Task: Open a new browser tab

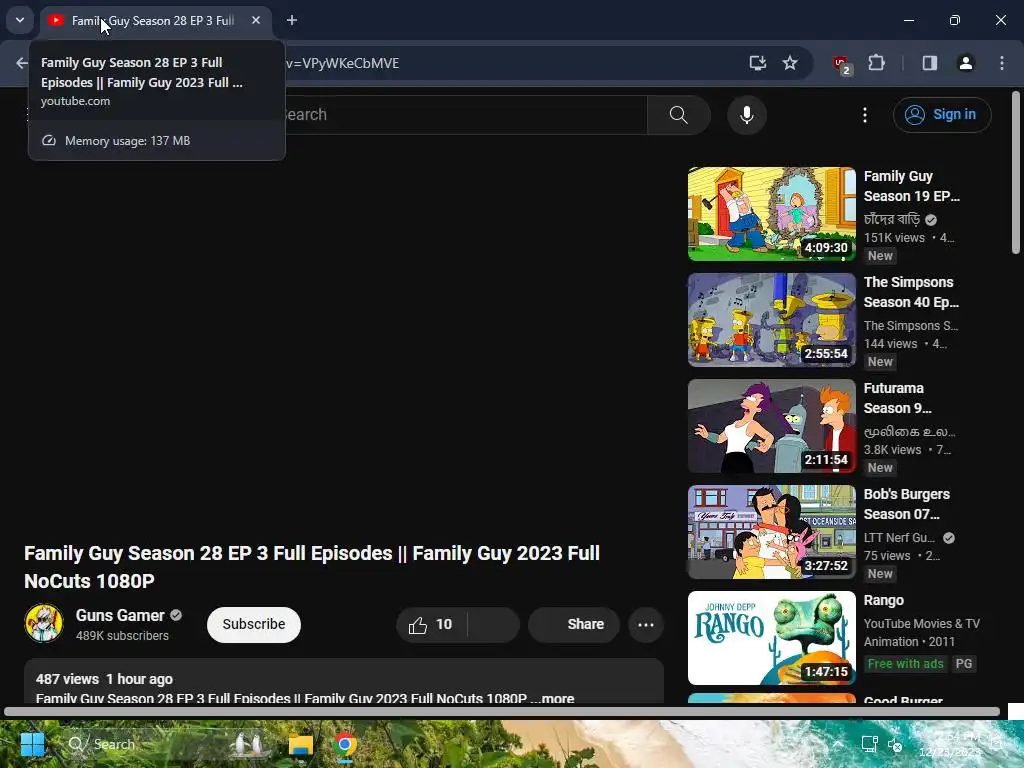Action: click(292, 20)
